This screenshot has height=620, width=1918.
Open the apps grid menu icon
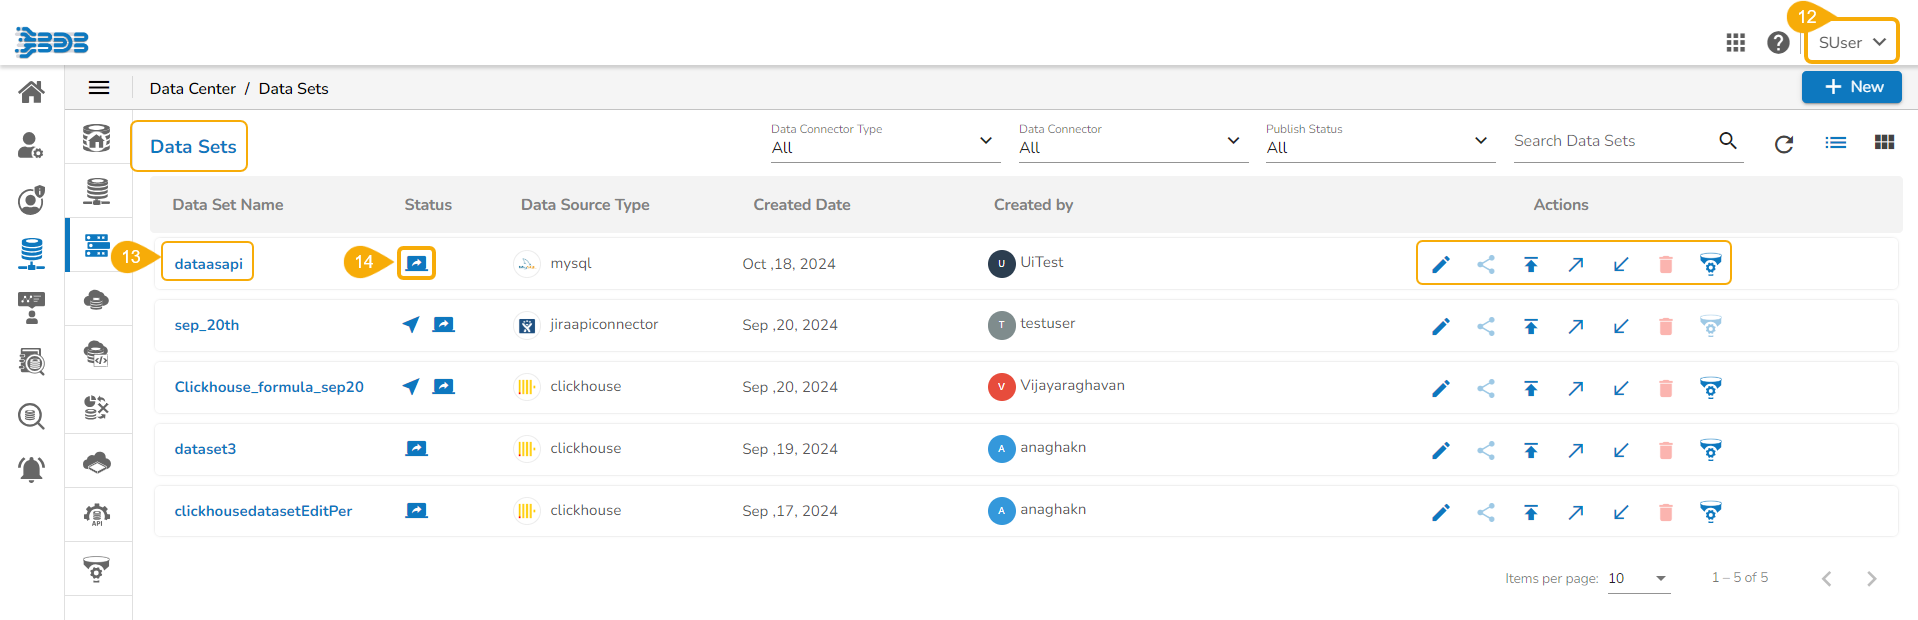tap(1735, 43)
